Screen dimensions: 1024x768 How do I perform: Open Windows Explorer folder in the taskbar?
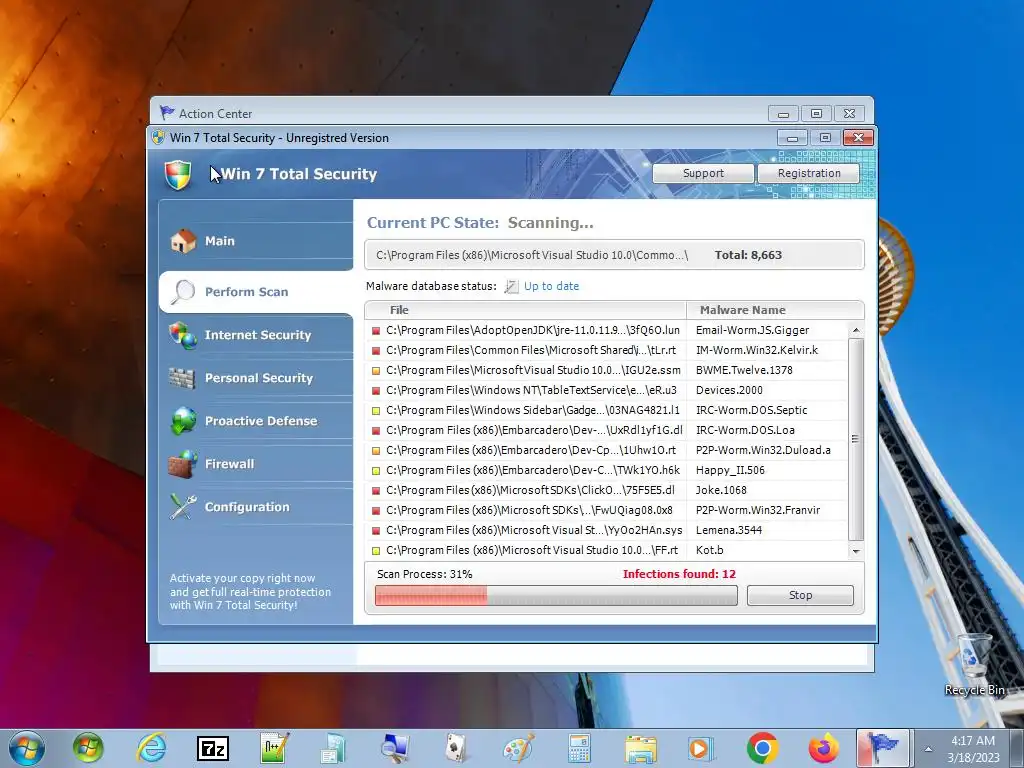point(641,748)
